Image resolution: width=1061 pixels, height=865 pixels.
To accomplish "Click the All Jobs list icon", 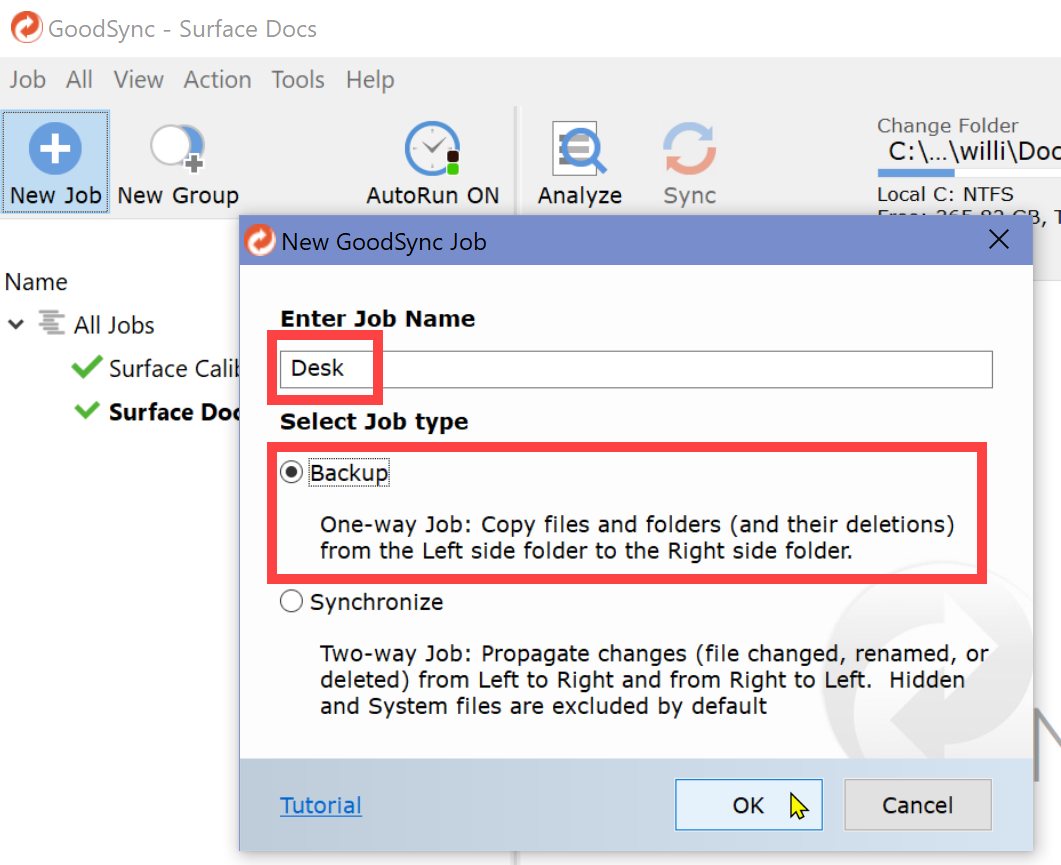I will [x=51, y=323].
